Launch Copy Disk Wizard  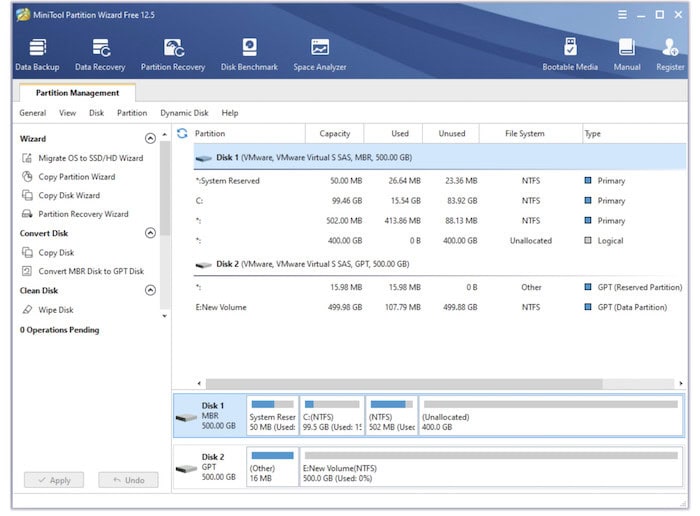pyautogui.click(x=61, y=196)
